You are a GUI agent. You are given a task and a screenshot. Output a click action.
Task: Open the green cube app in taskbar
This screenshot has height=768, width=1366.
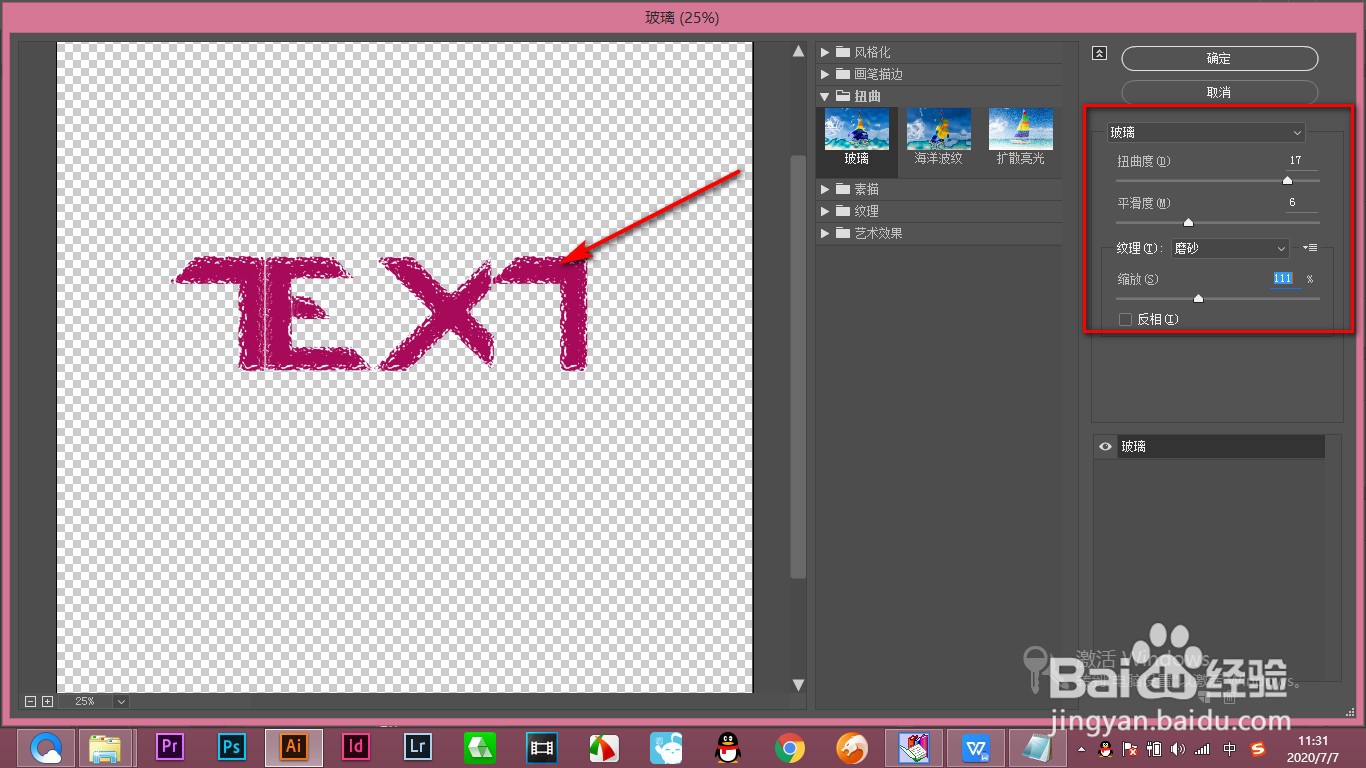(480, 747)
